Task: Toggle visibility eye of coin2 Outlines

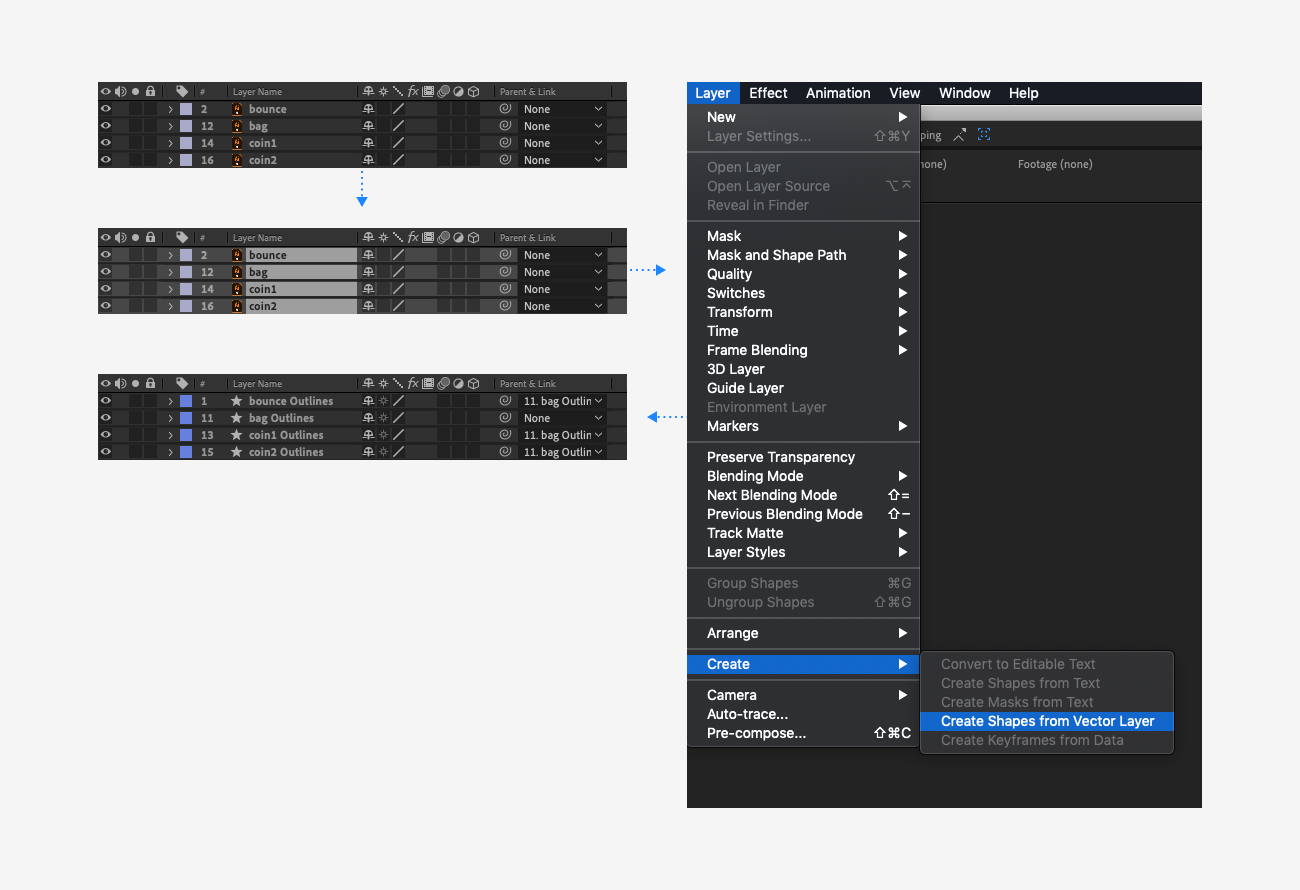Action: (105, 452)
